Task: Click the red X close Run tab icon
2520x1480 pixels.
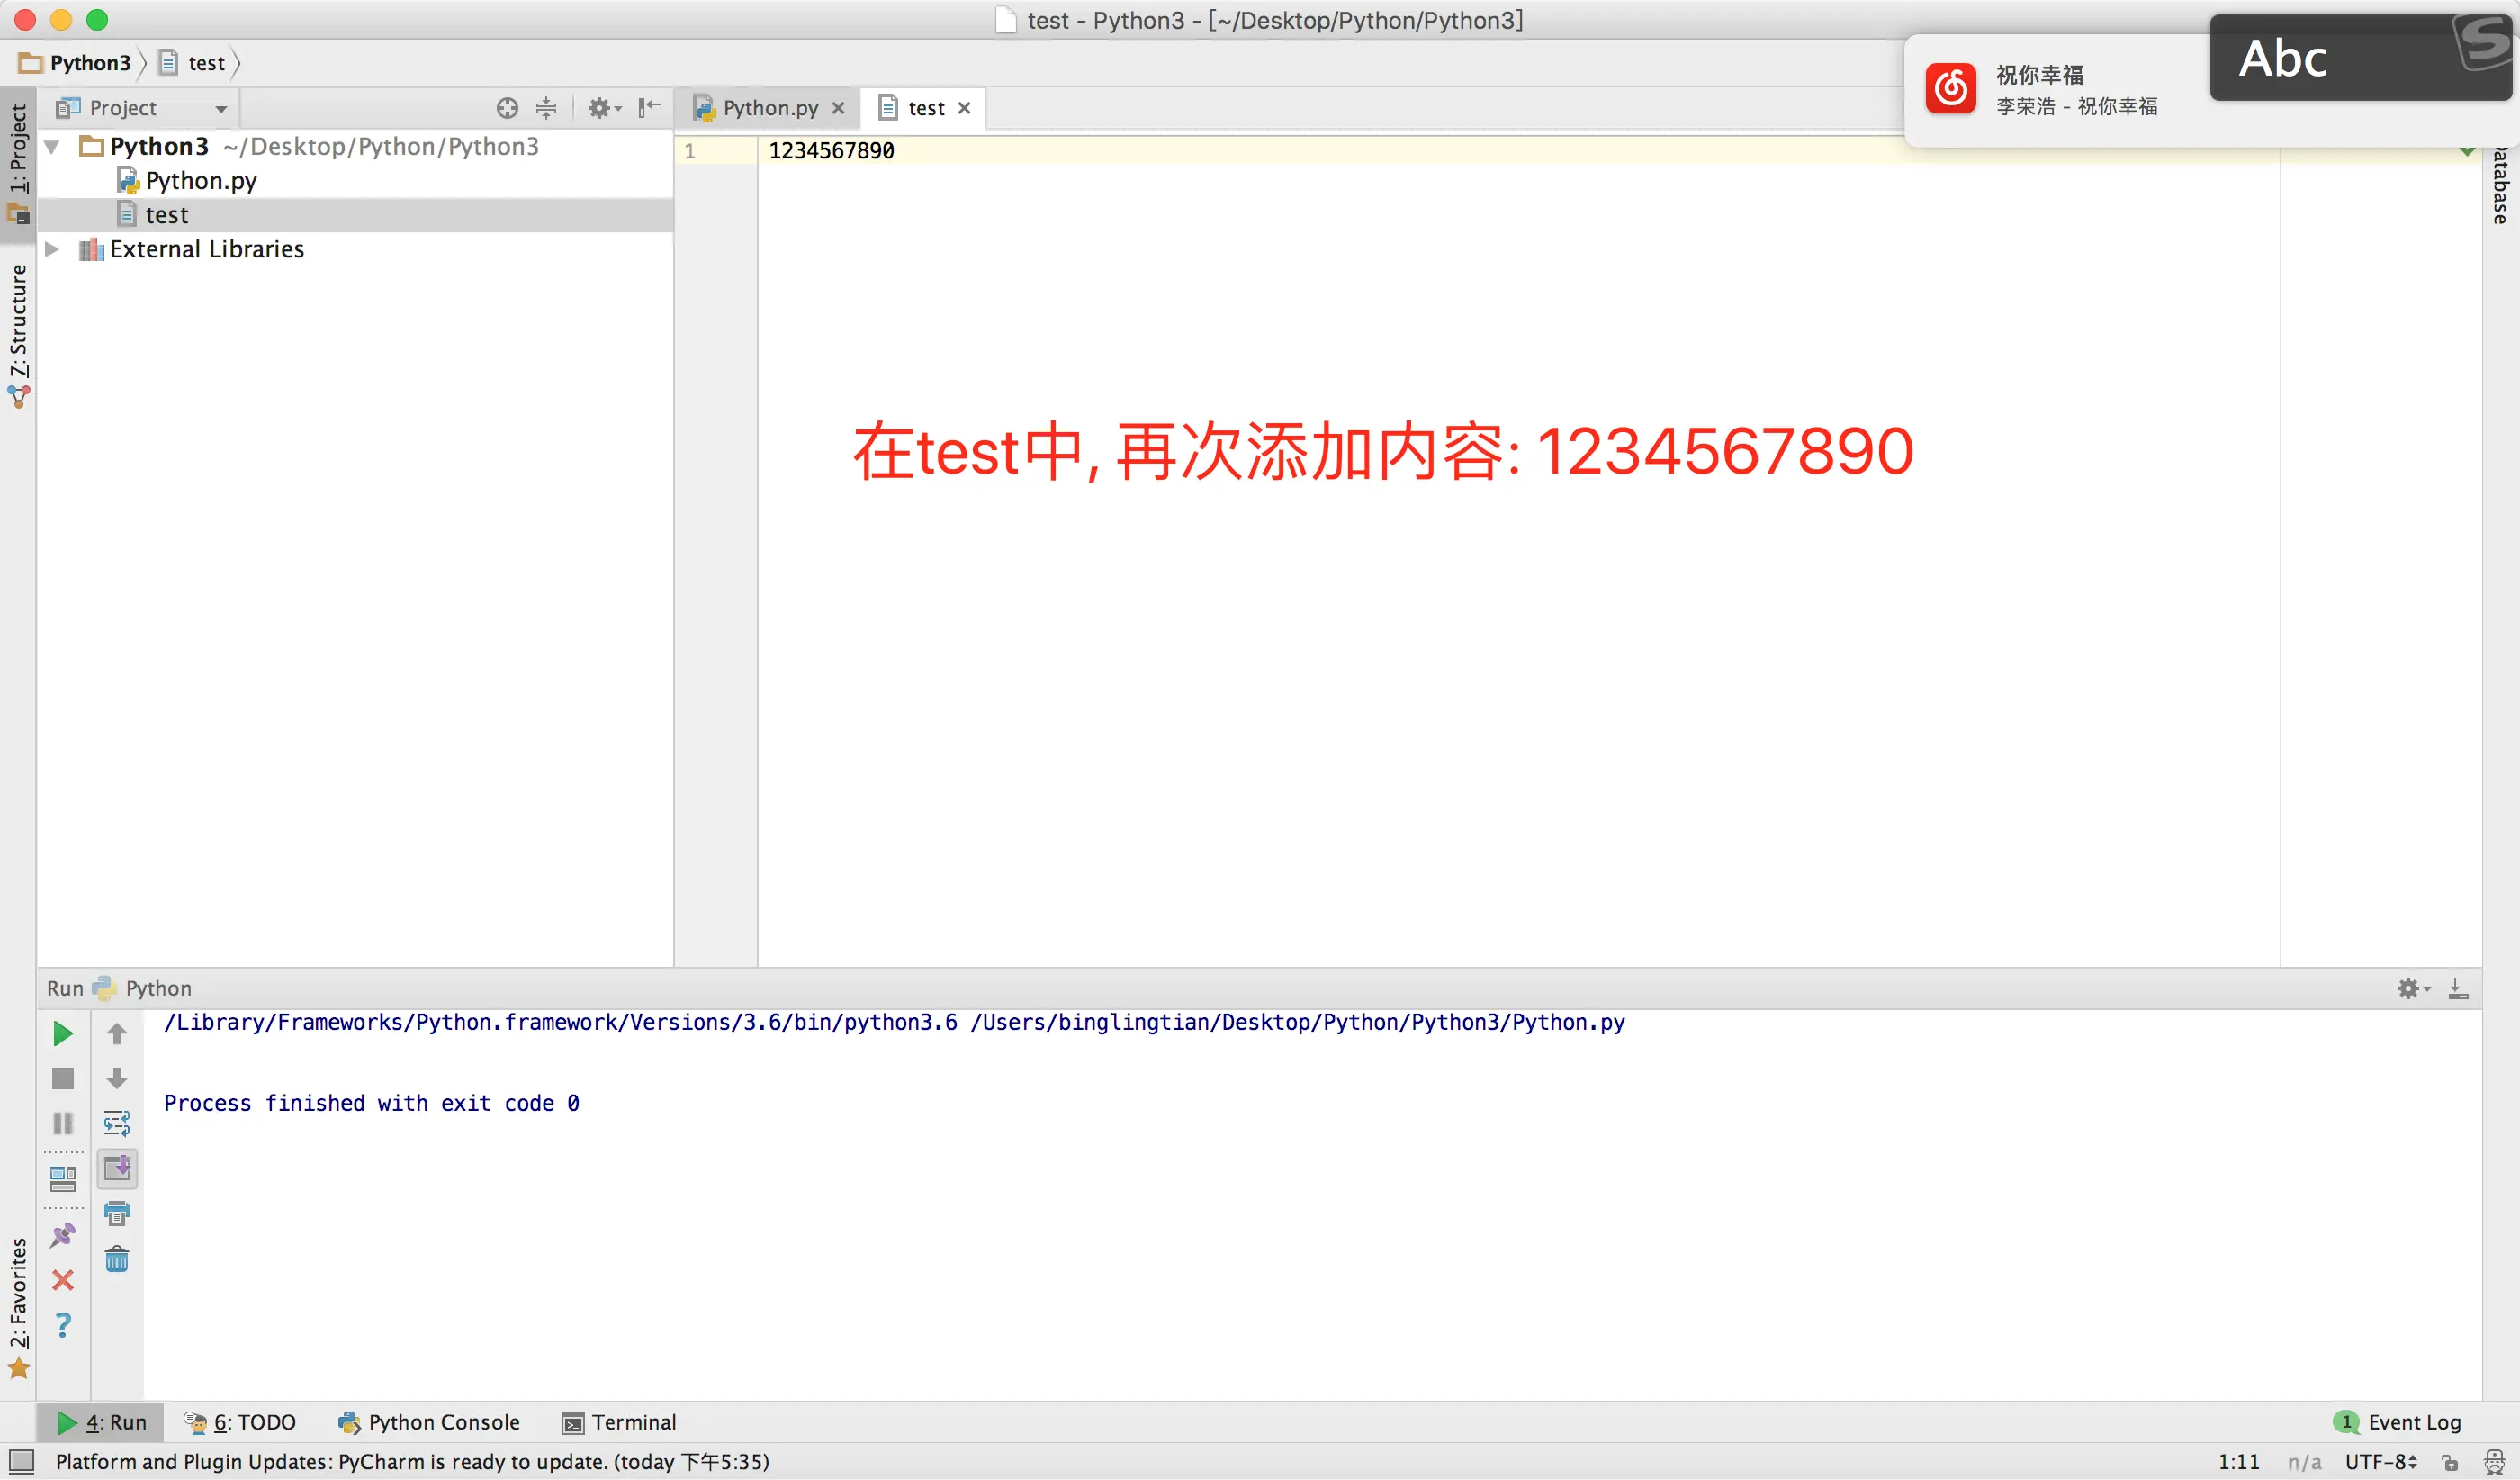Action: click(62, 1280)
